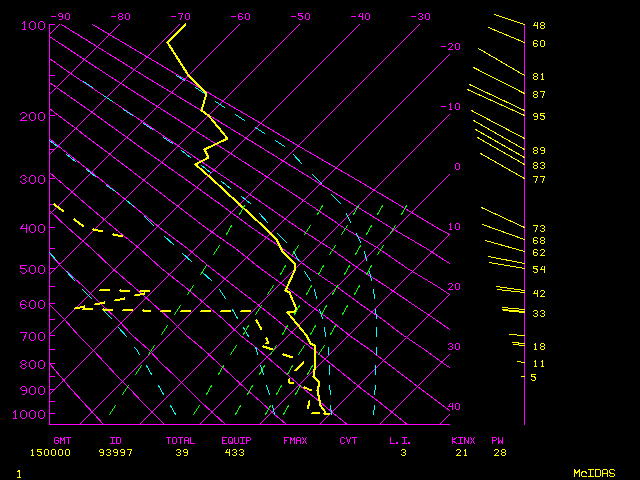The width and height of the screenshot is (640, 480).
Task: Click the McIDAS label in the corner
Action: (x=594, y=472)
